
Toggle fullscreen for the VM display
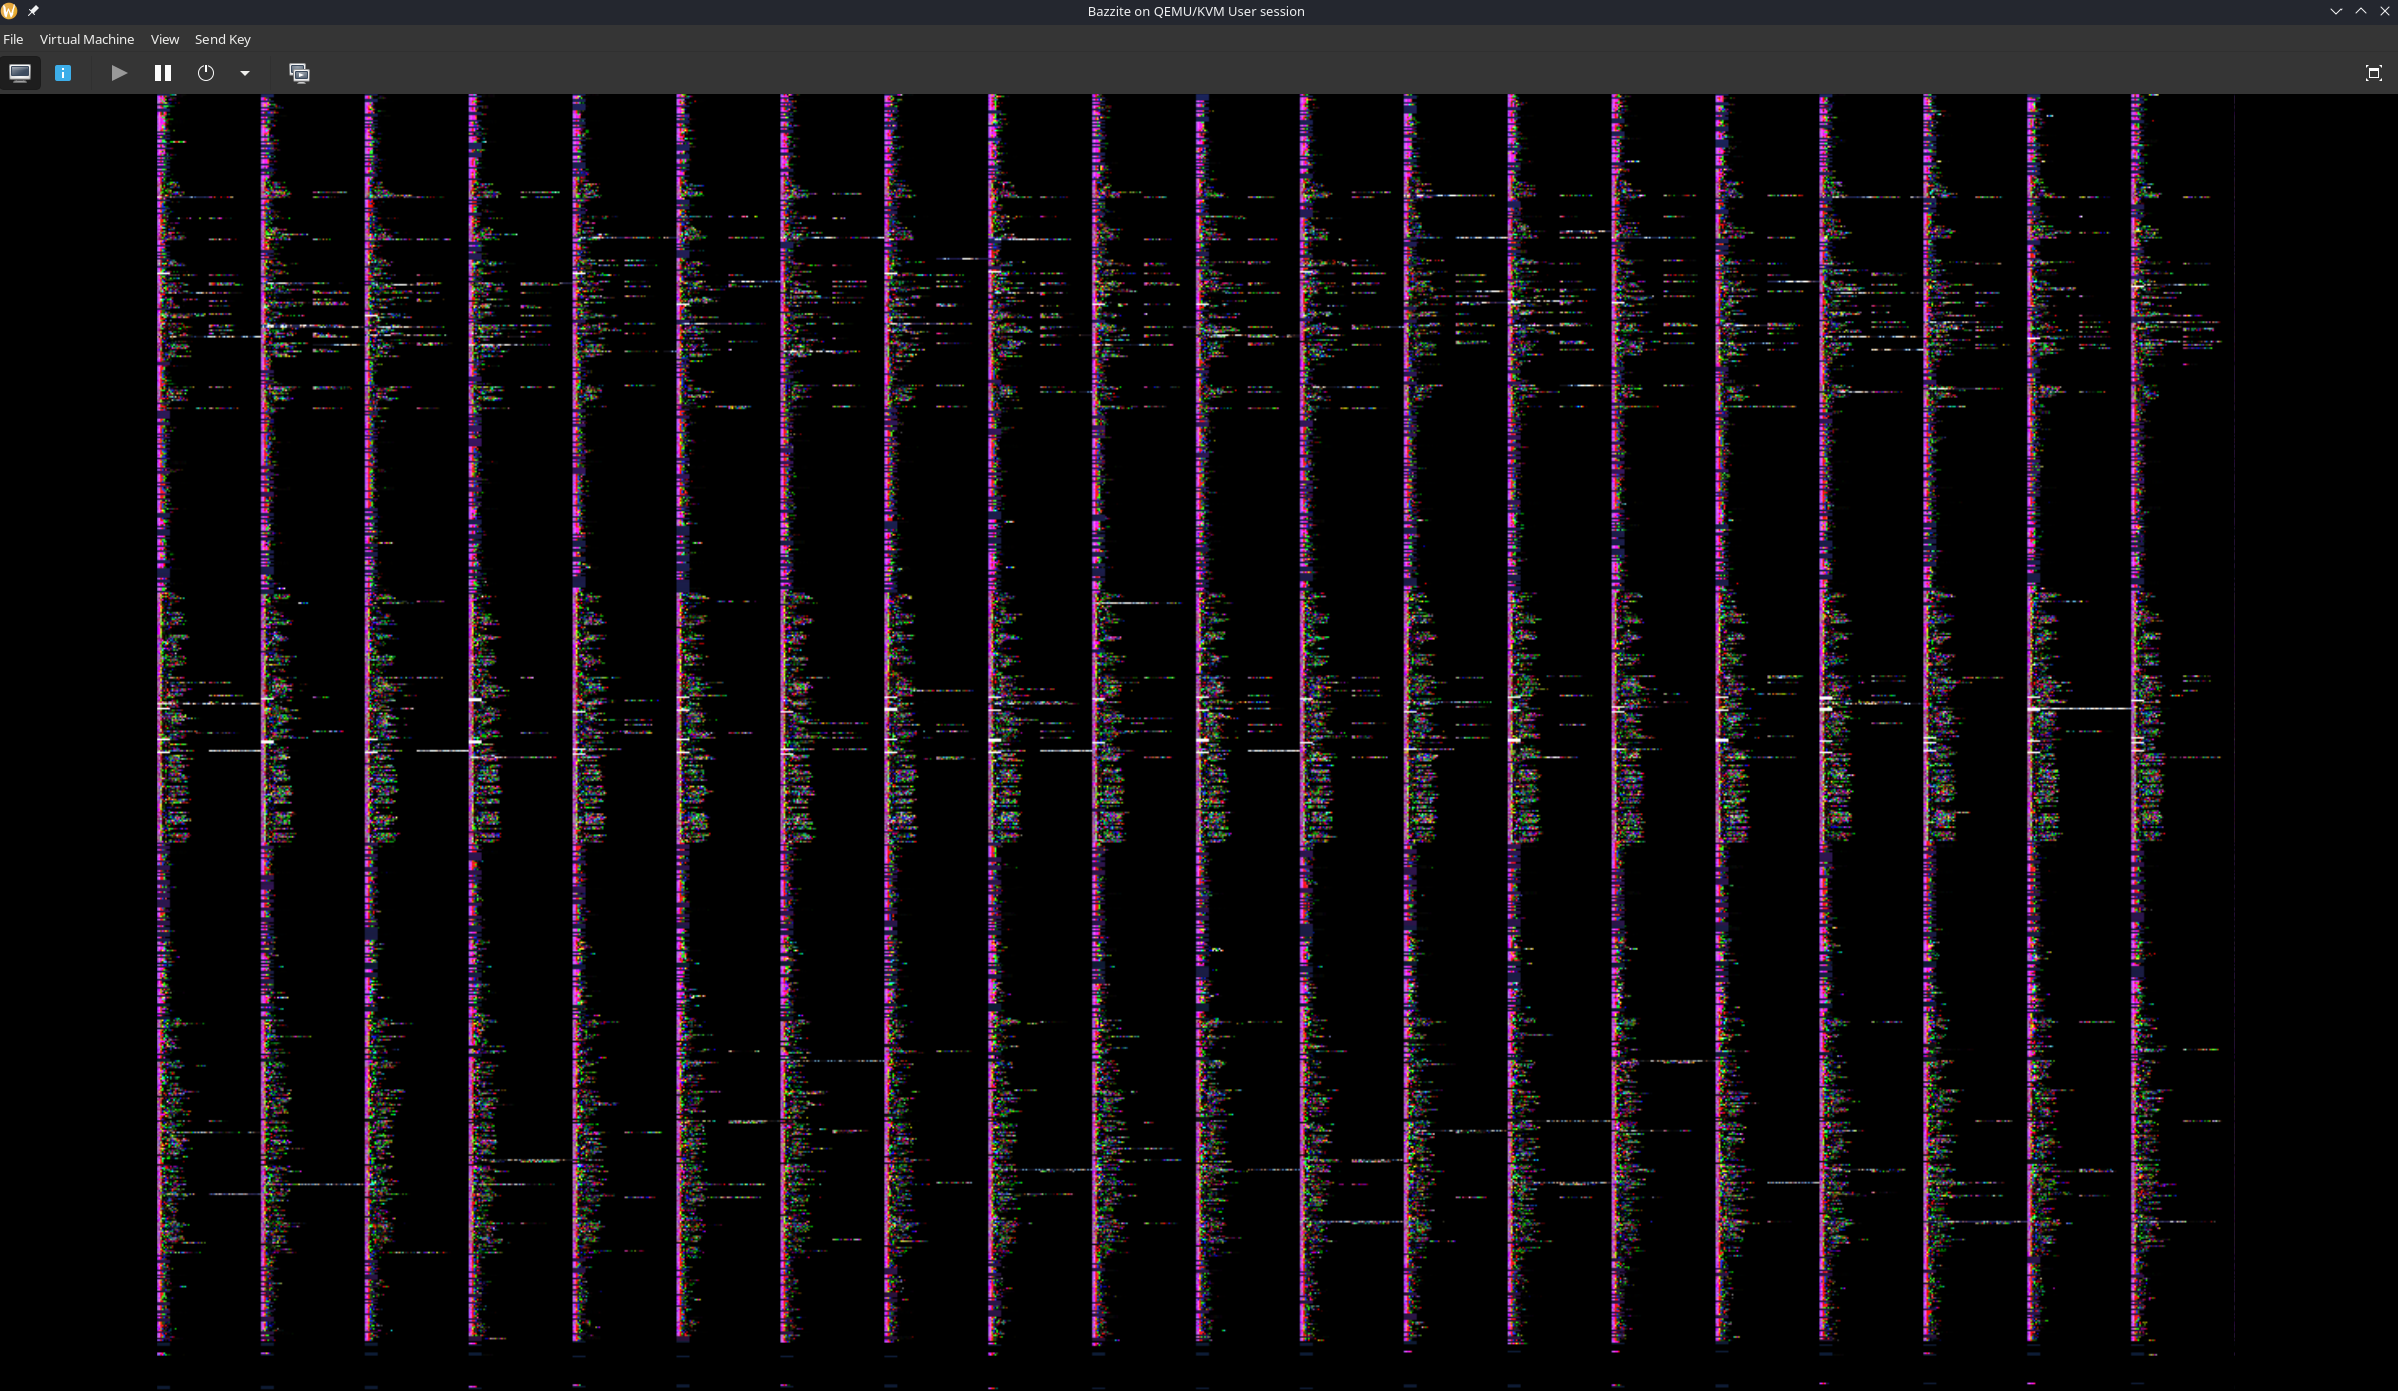click(x=2373, y=73)
